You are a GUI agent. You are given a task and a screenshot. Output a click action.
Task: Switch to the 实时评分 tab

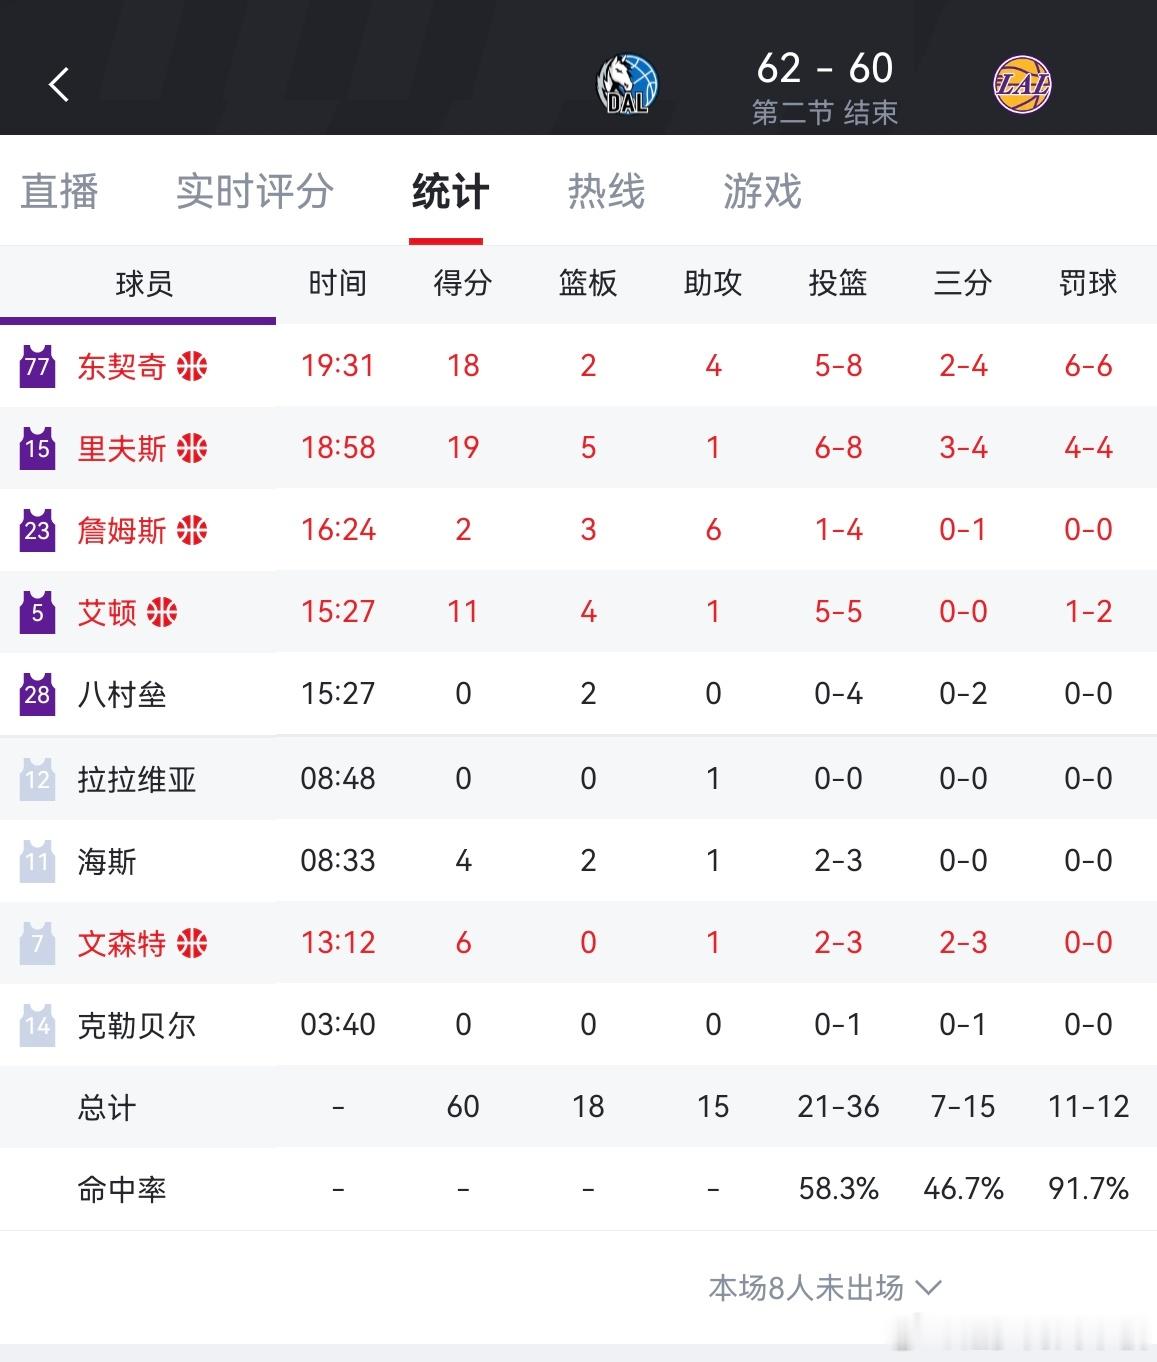pyautogui.click(x=255, y=191)
